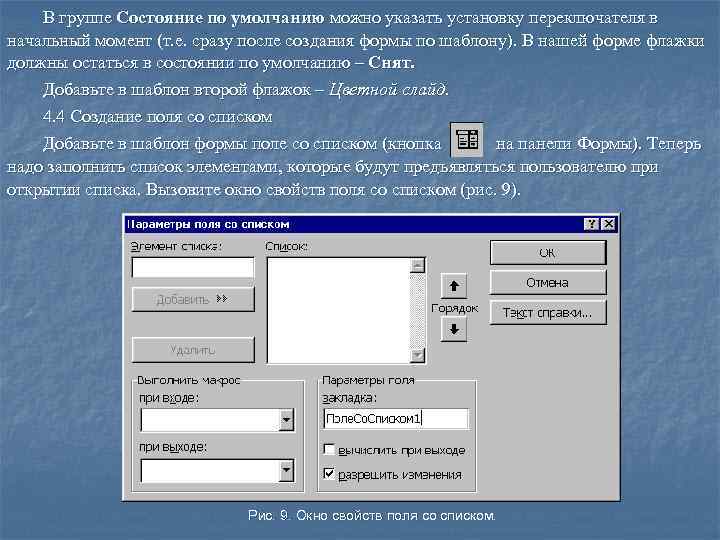Click the heading 4.4 Создание поля со списком
This screenshot has width=720, height=540.
158,117
